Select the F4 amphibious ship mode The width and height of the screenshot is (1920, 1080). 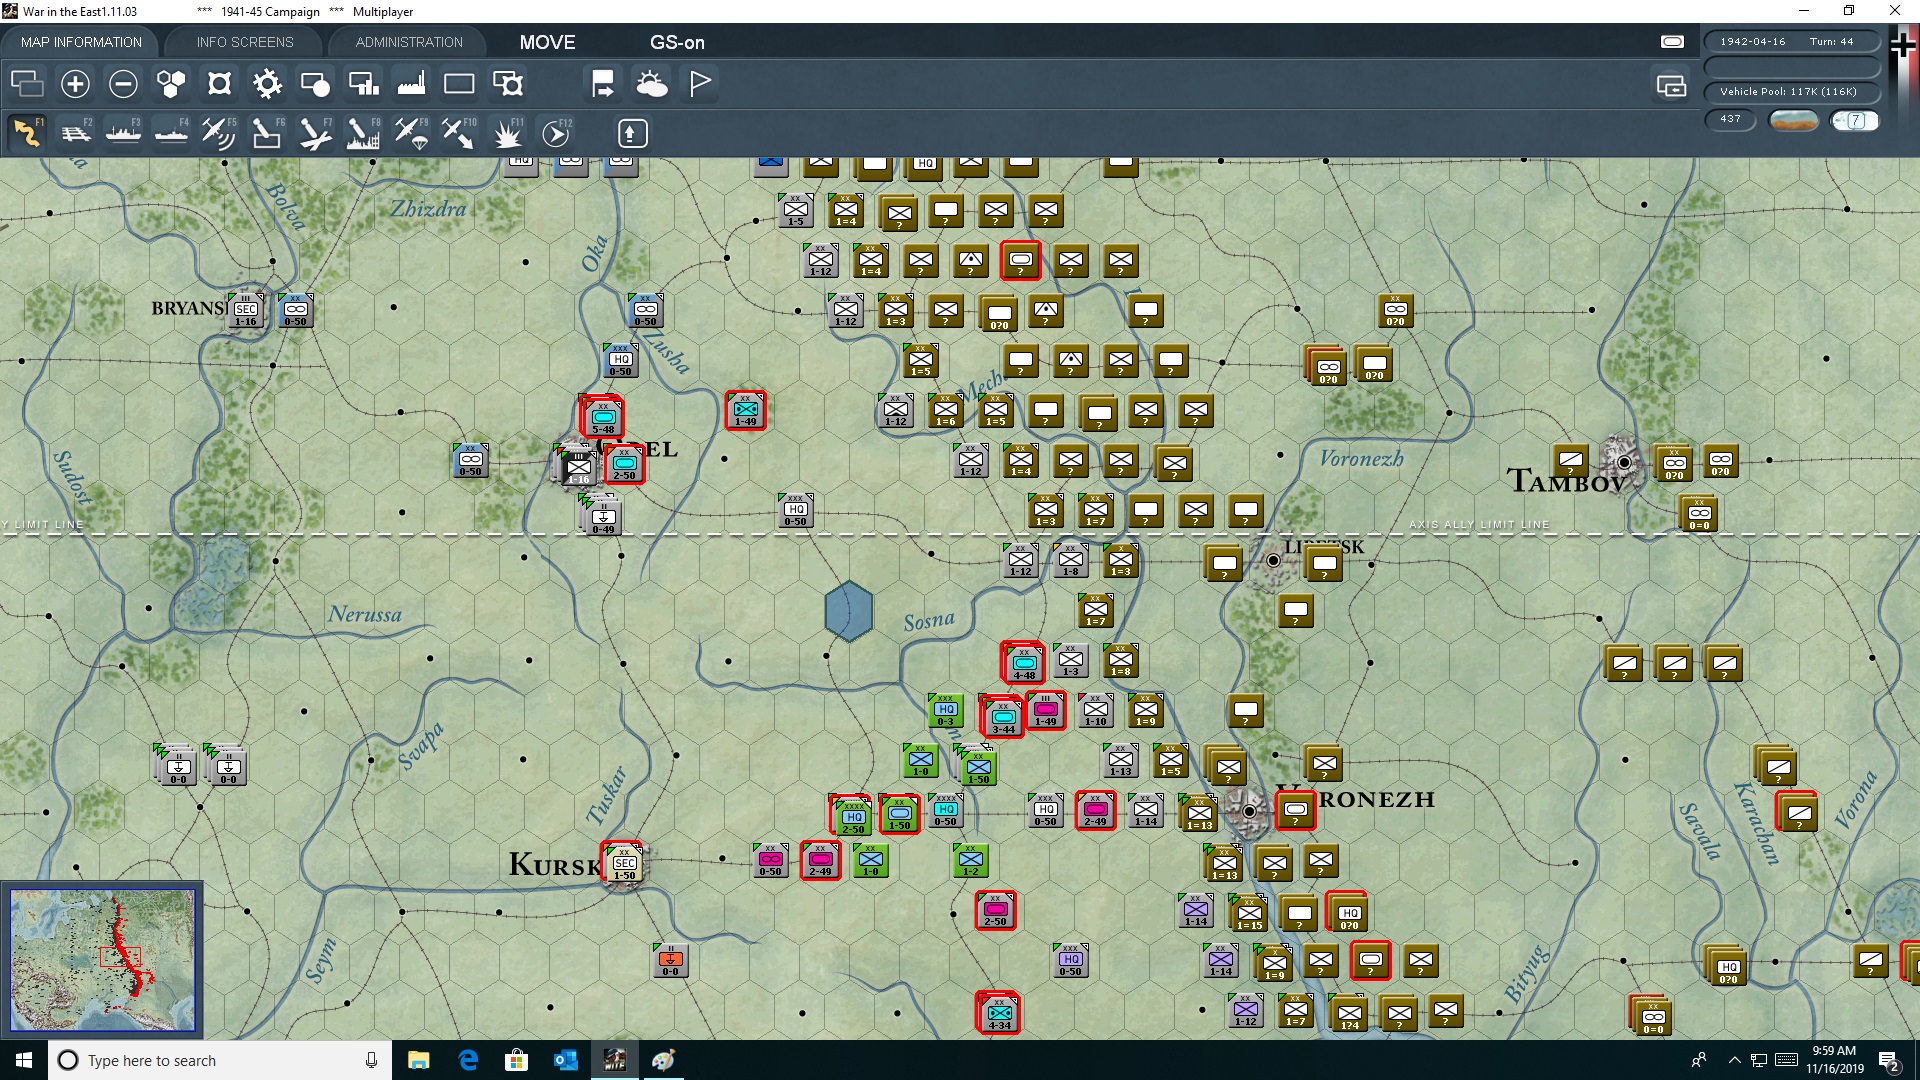[171, 133]
